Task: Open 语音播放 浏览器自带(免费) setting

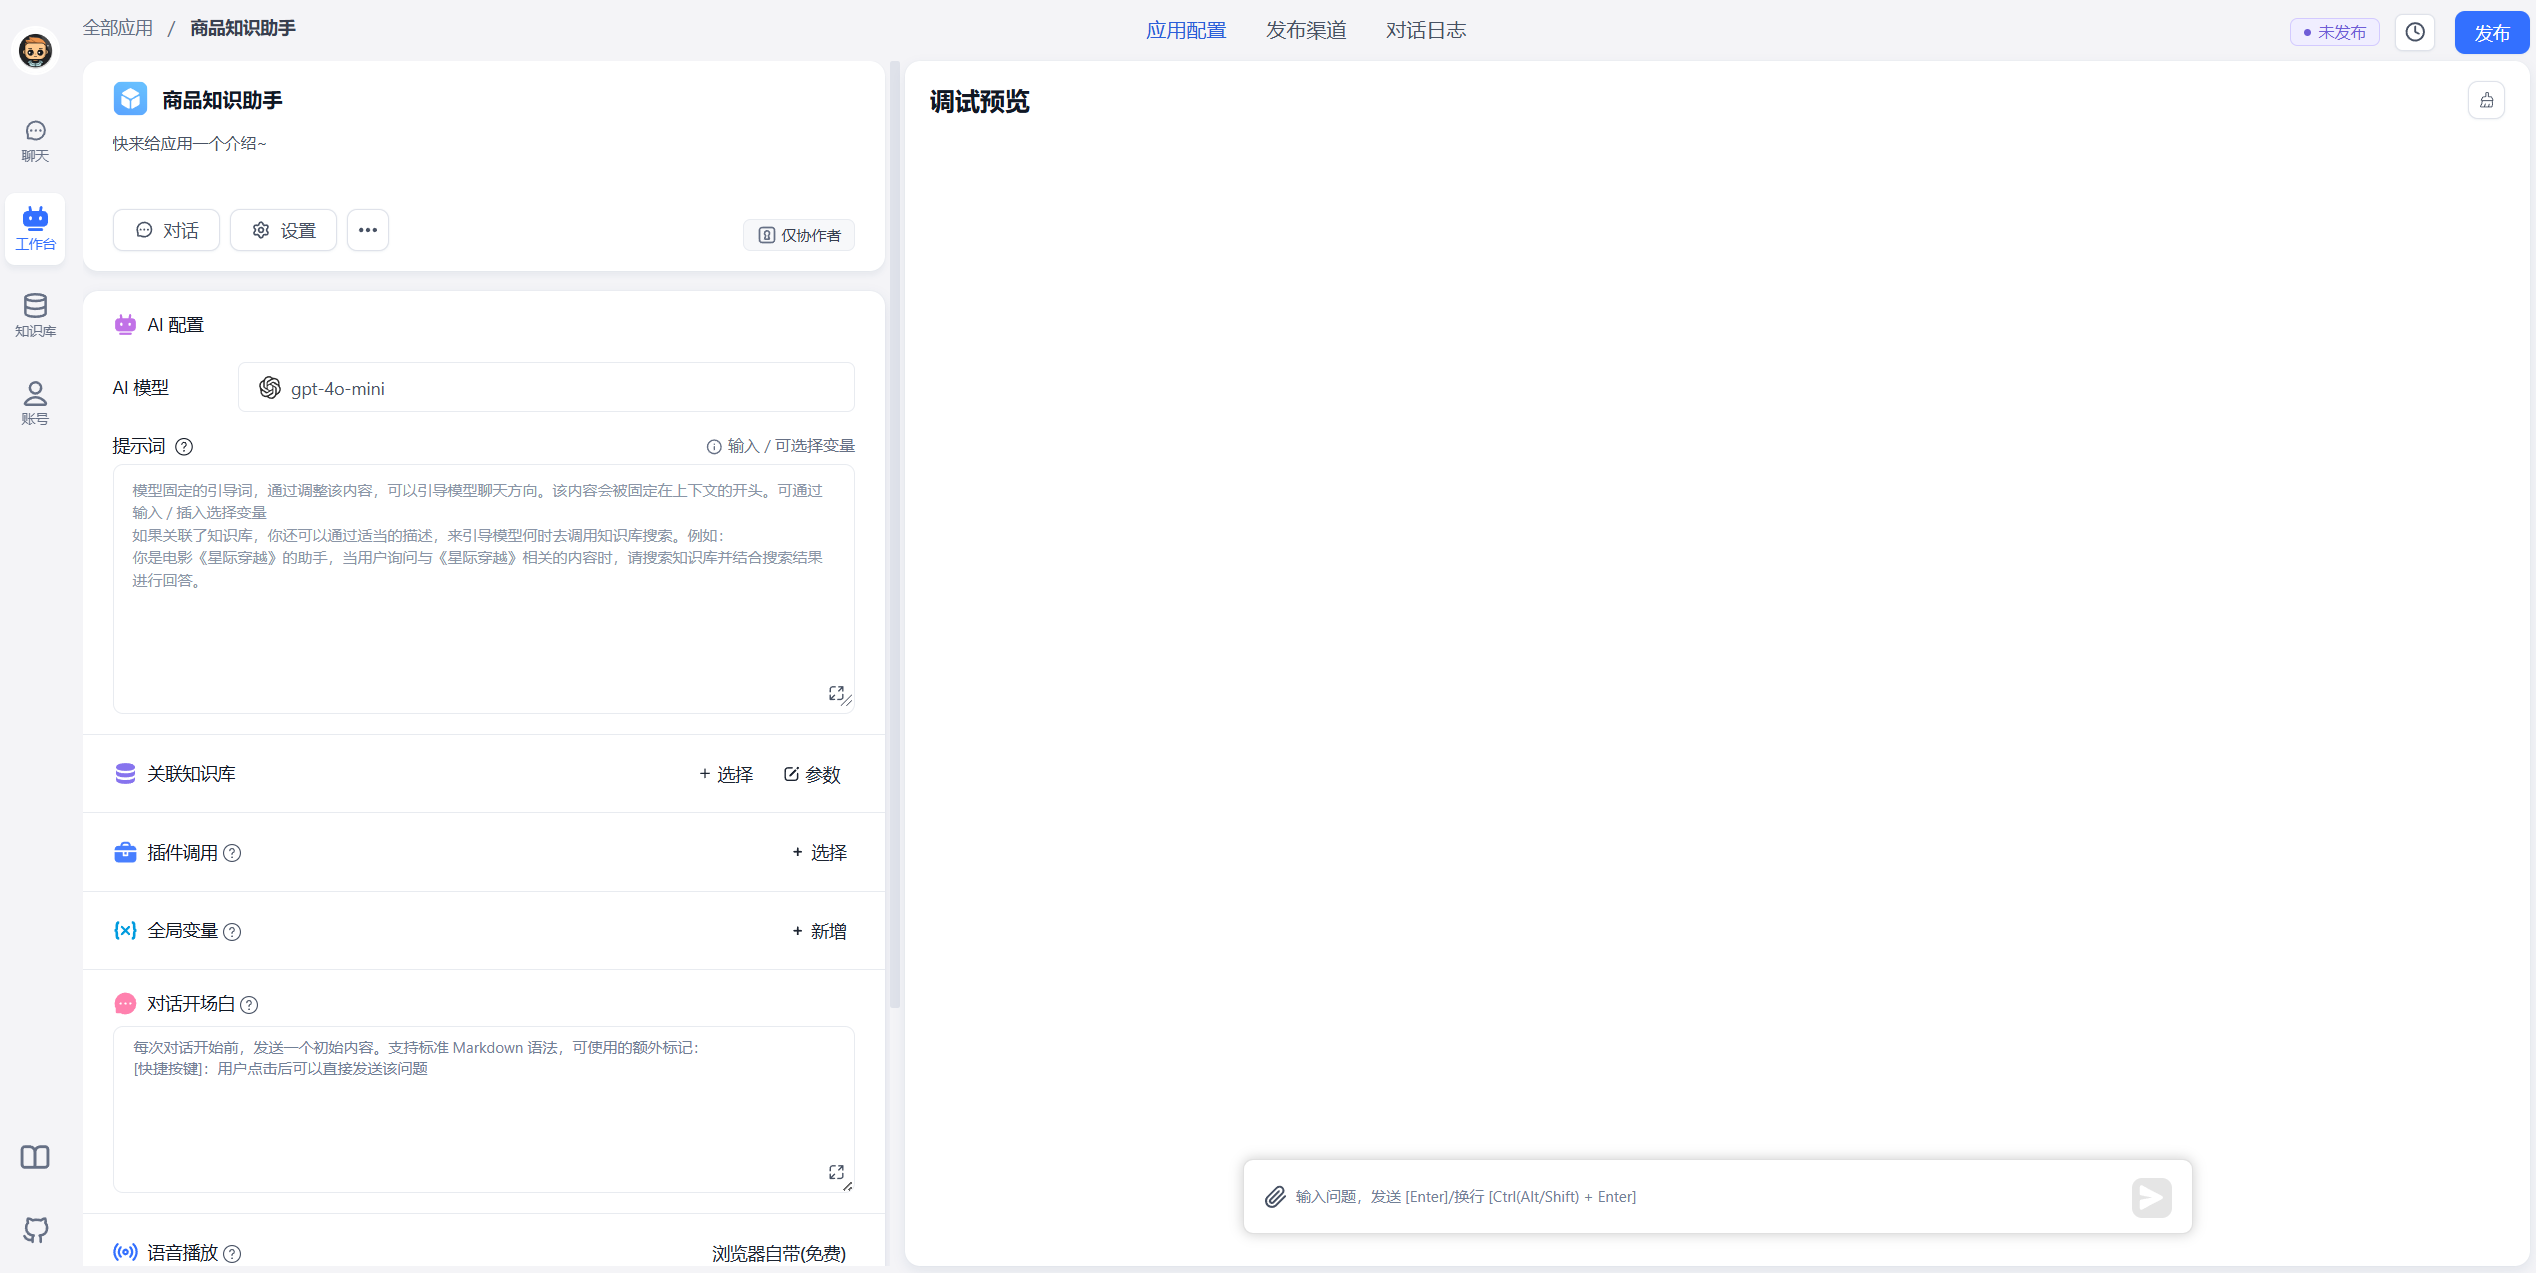Action: point(778,1253)
